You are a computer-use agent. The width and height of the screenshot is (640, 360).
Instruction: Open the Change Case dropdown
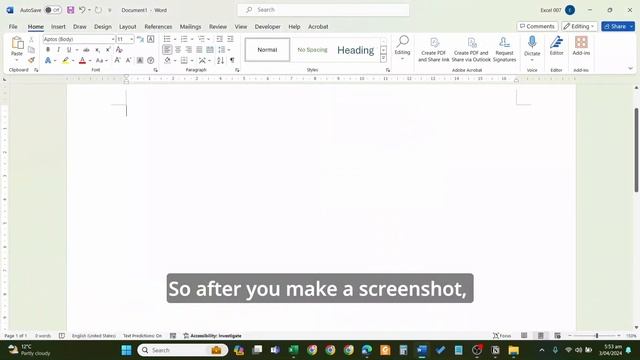coord(101,60)
